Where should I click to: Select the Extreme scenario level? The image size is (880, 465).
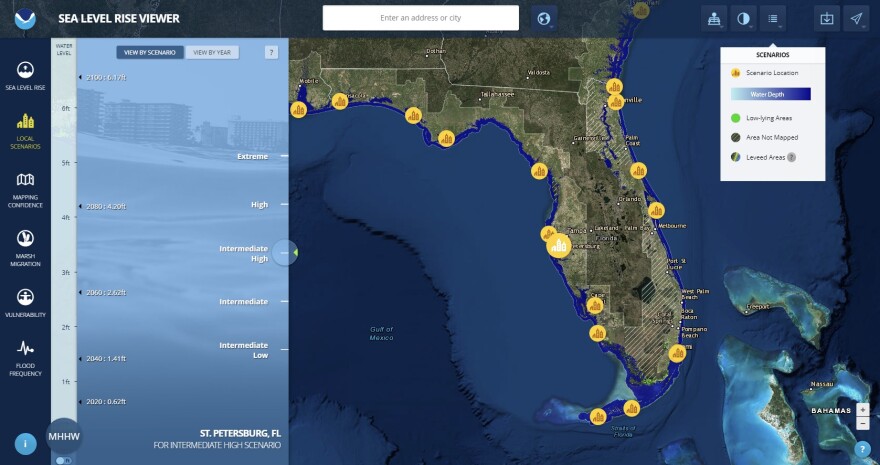253,156
